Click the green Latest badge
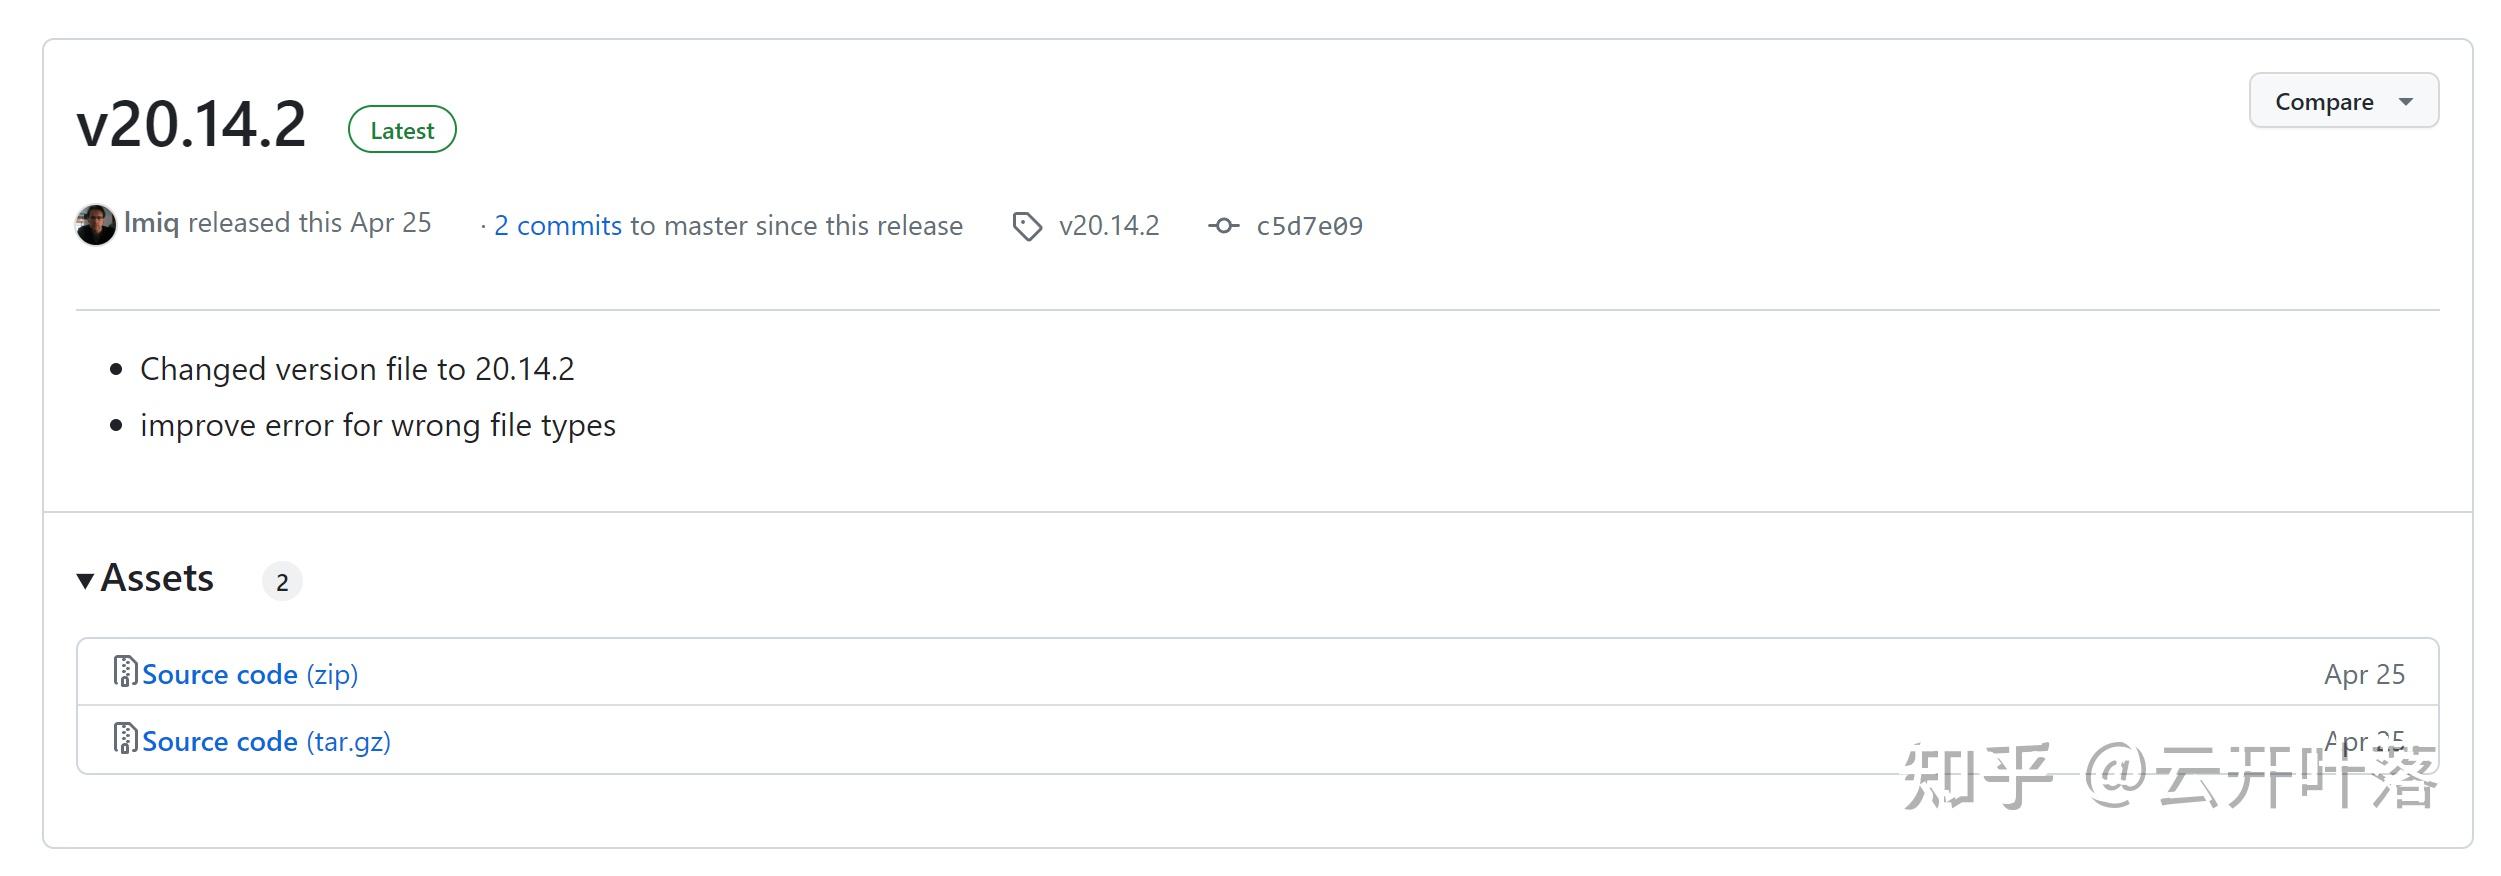Viewport: 2501px width, 876px height. tap(402, 130)
